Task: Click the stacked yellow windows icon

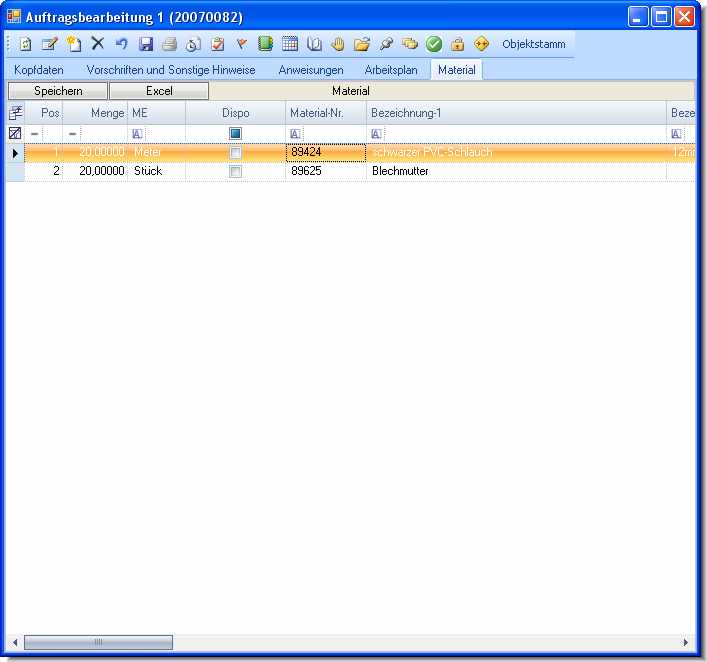Action: (410, 44)
